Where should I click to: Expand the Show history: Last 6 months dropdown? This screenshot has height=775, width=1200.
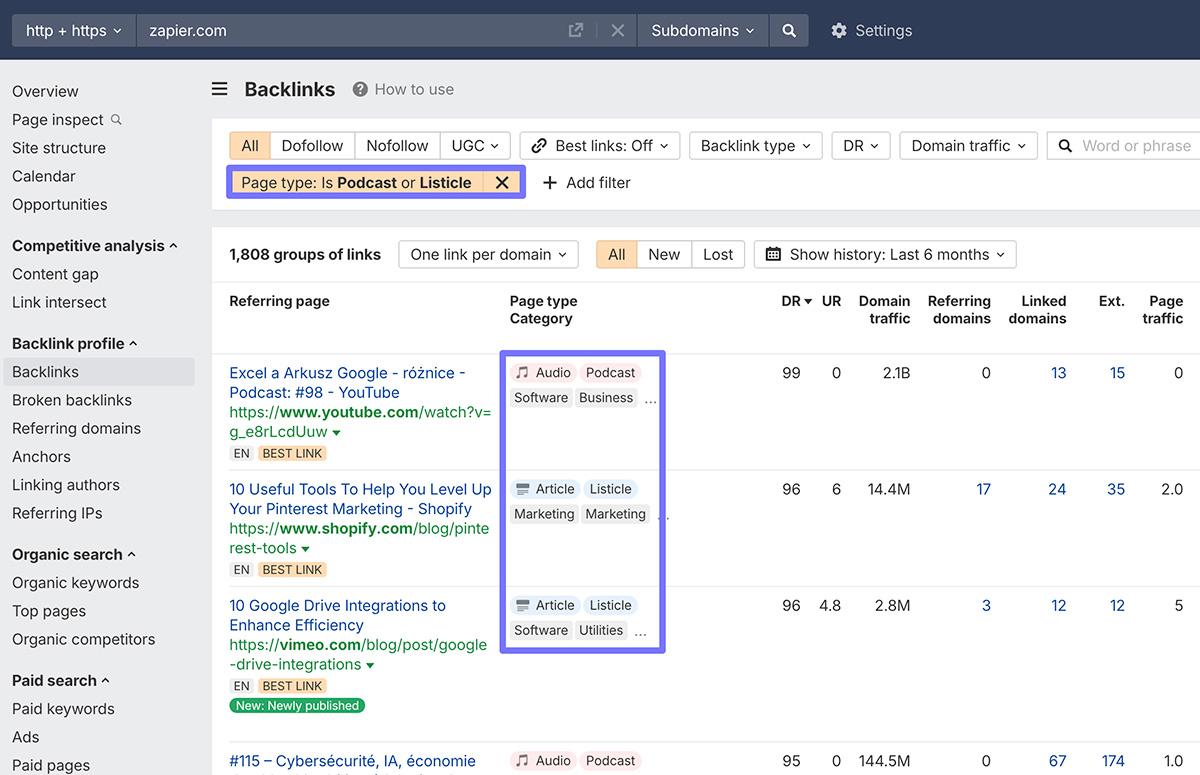coord(884,254)
